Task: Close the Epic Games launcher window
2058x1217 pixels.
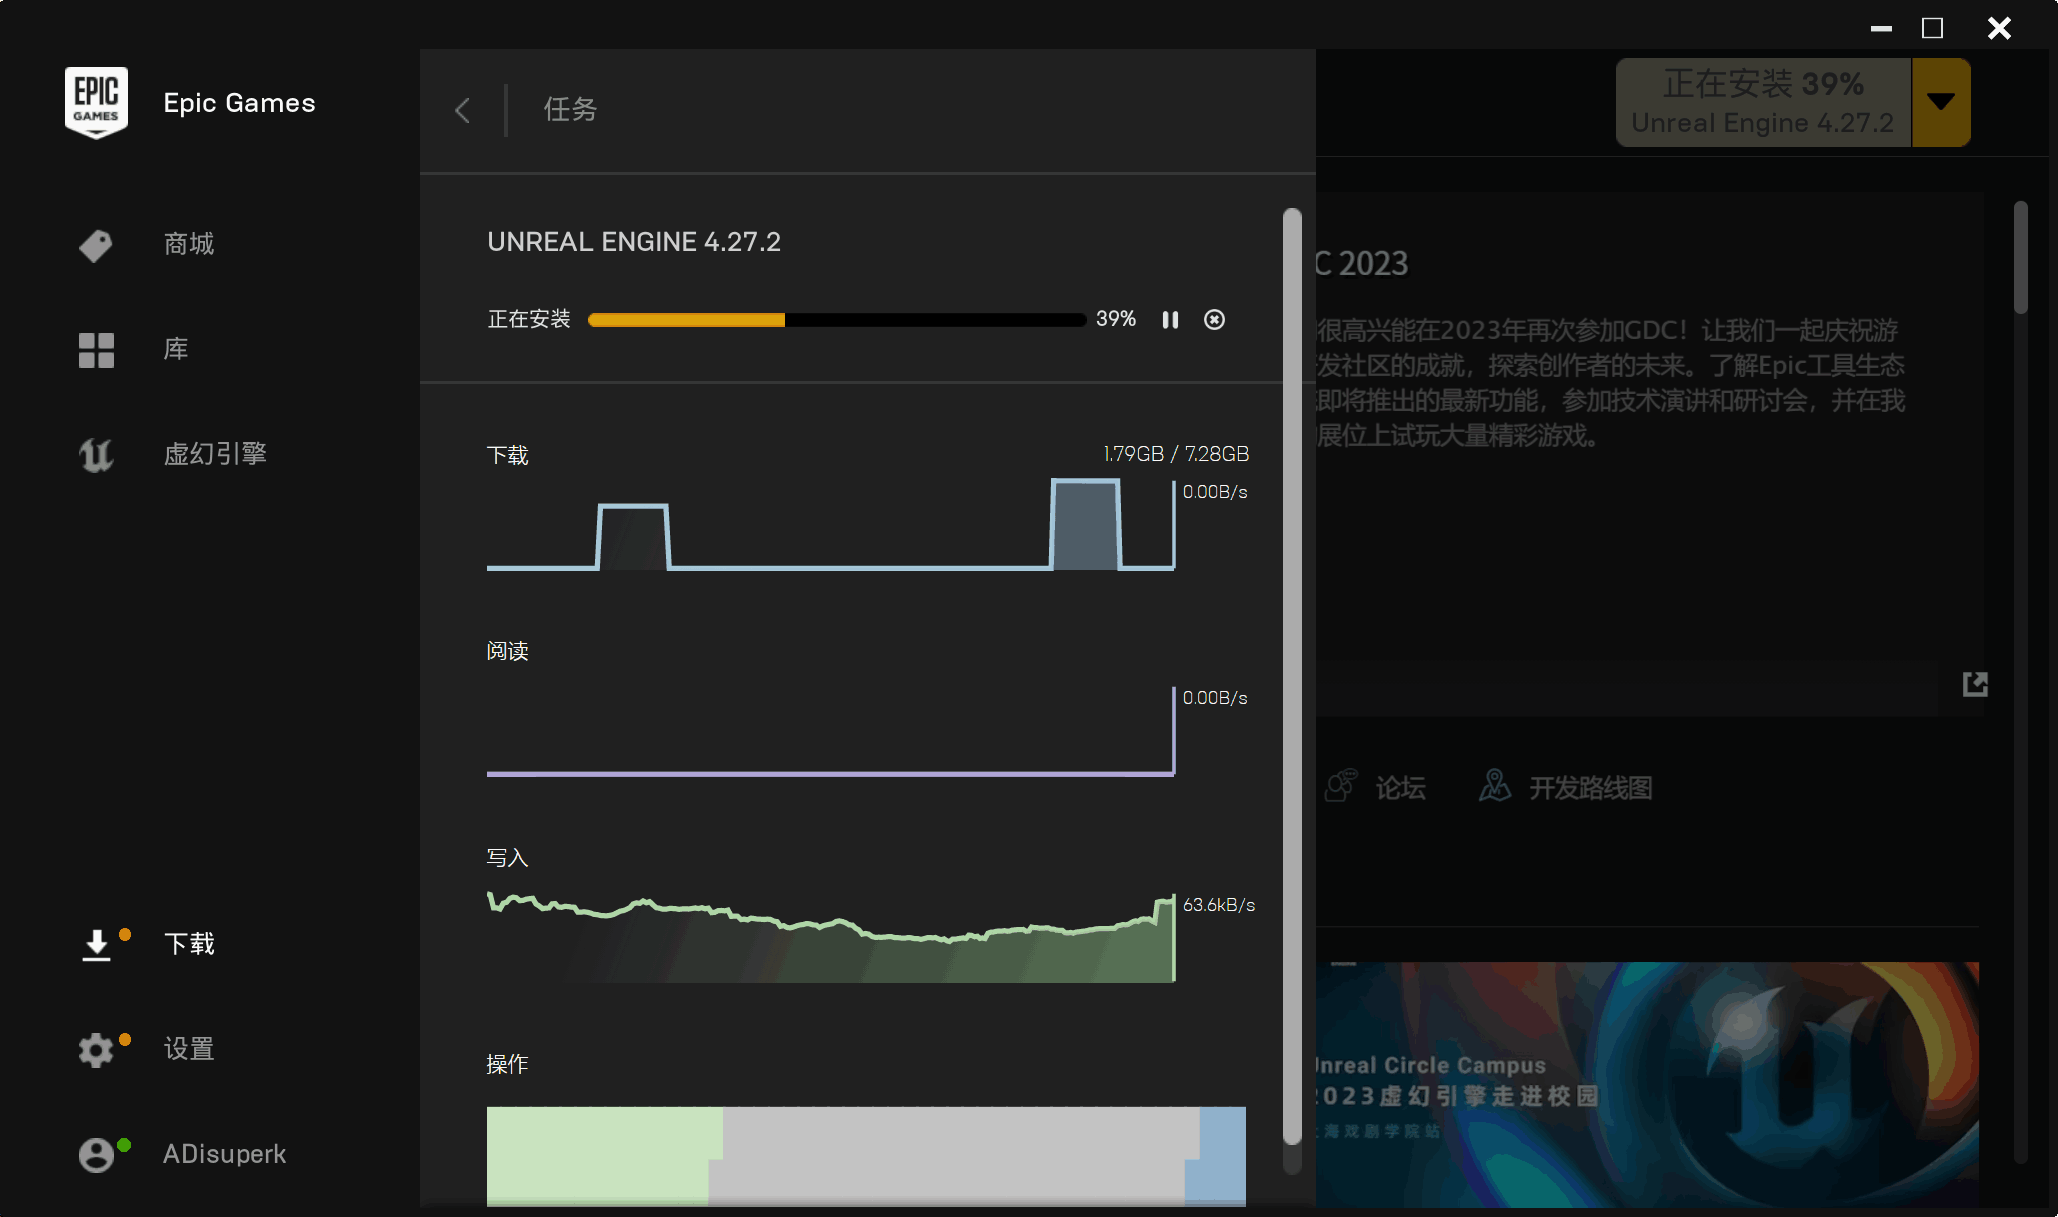Action: coord(1999,29)
